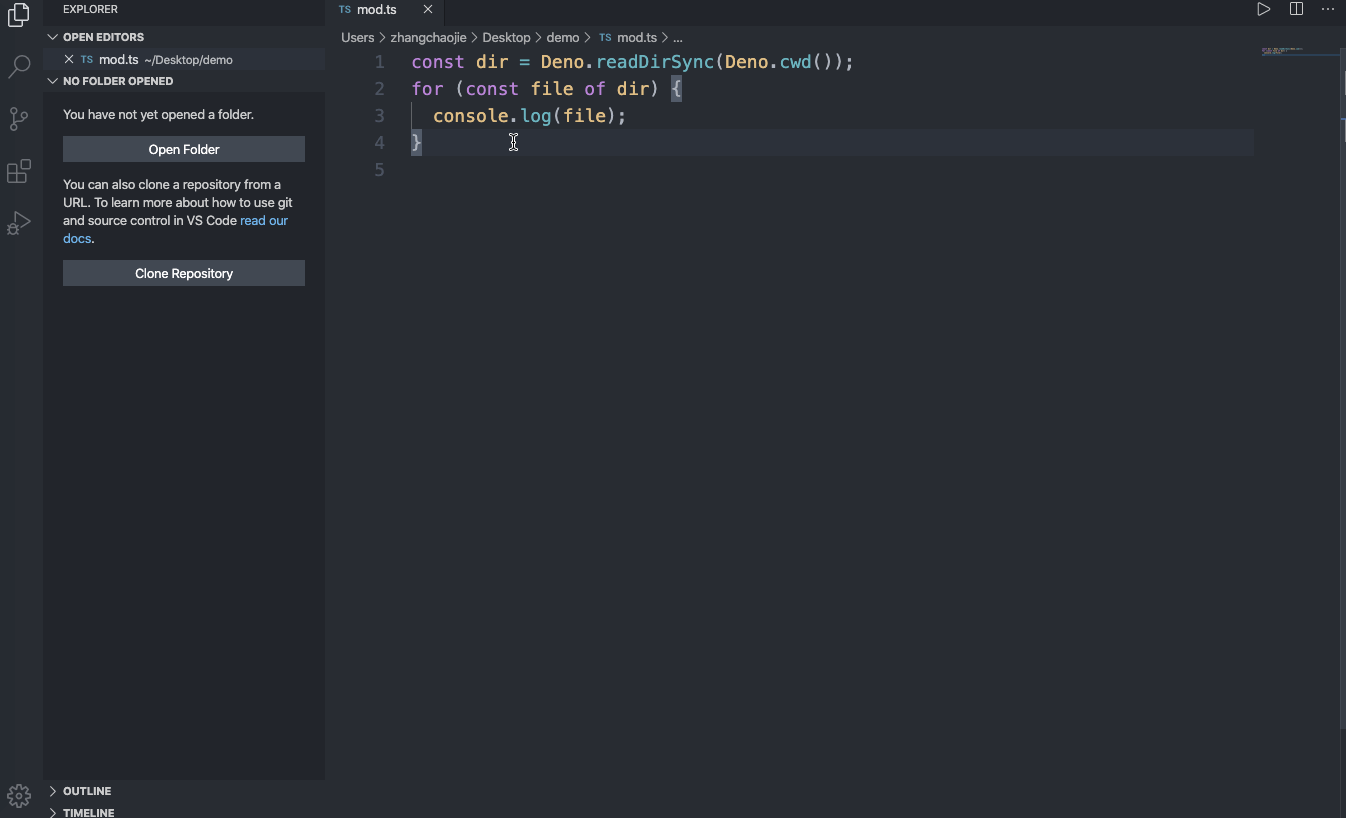This screenshot has width=1346, height=818.
Task: Open the Run and Debug view
Action: tap(19, 223)
